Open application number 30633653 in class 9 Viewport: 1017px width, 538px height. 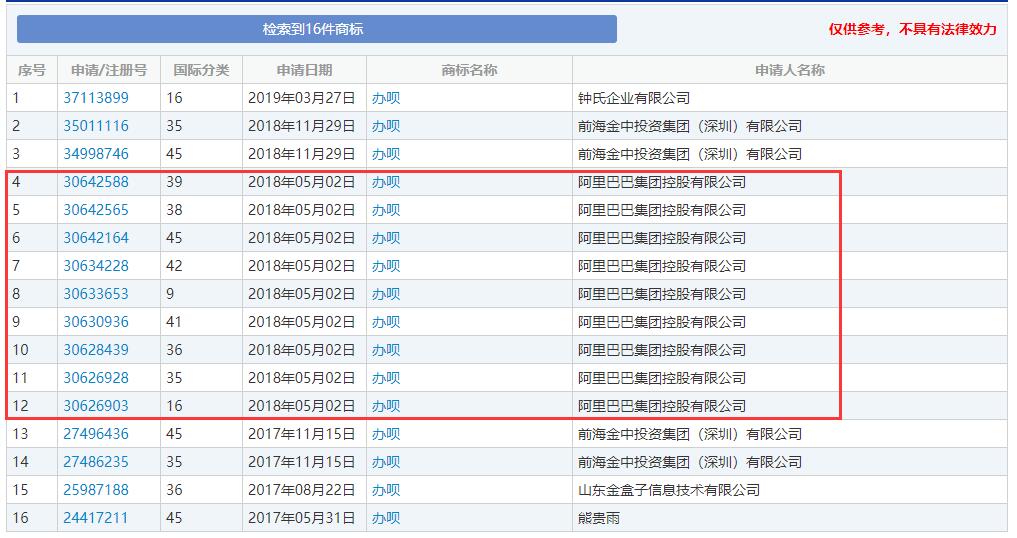[x=96, y=294]
